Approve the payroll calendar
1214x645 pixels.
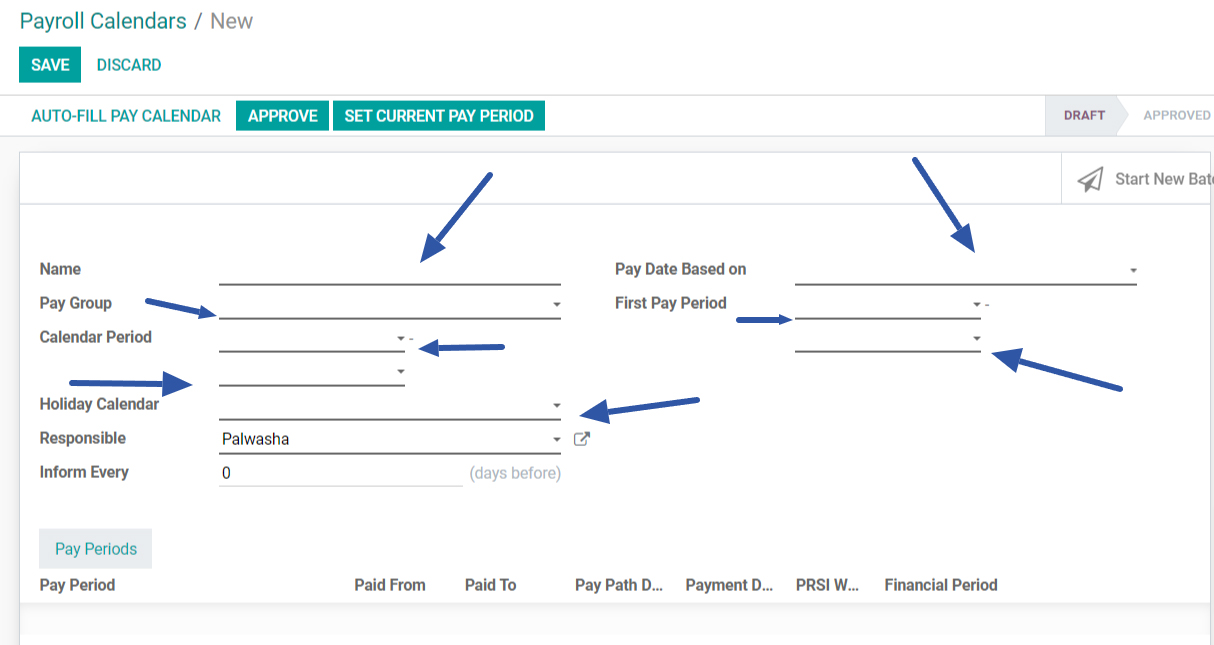tap(281, 115)
